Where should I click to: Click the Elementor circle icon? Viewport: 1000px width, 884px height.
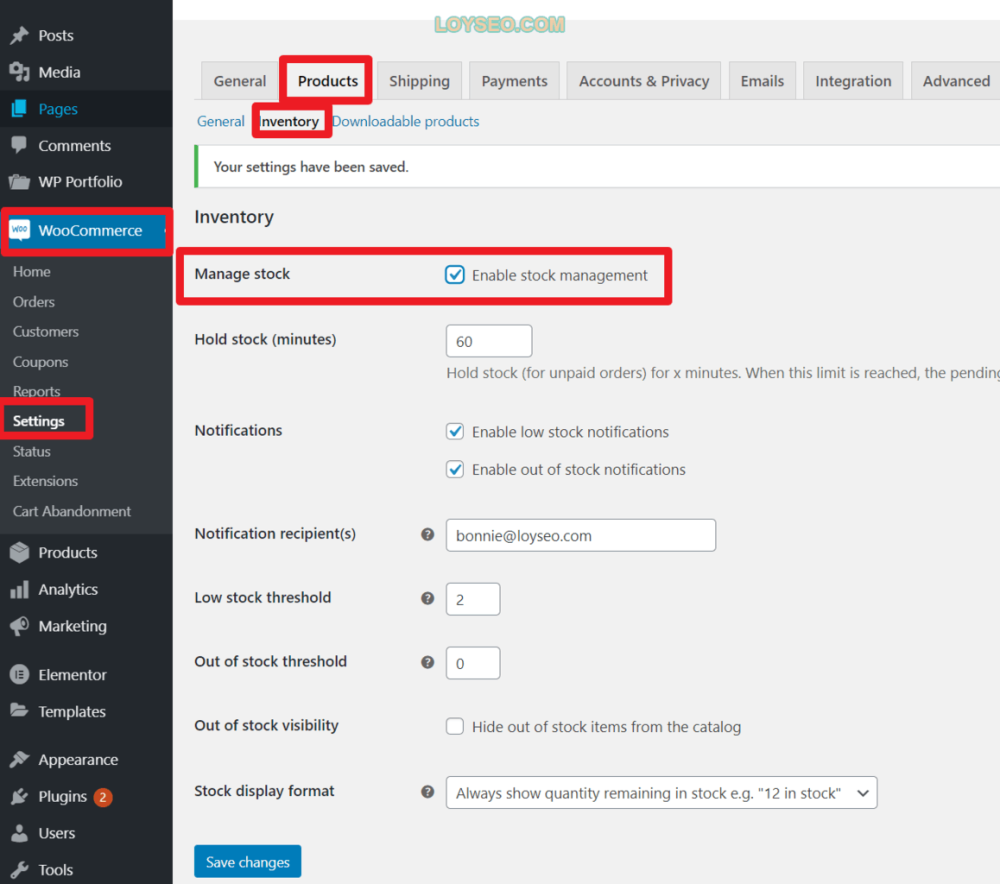[20, 674]
